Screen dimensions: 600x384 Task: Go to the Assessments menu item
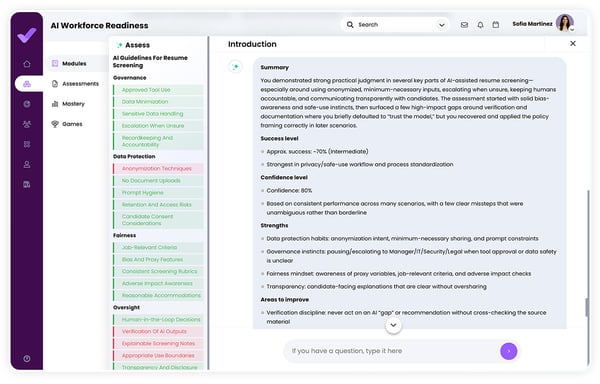75,84
